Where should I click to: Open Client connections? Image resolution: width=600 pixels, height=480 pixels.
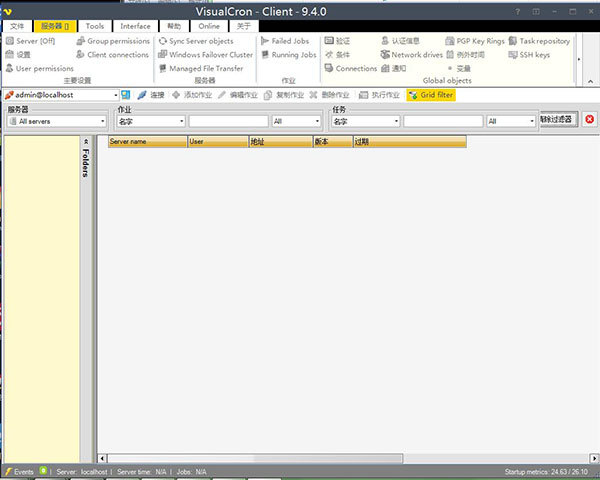[x=113, y=54]
